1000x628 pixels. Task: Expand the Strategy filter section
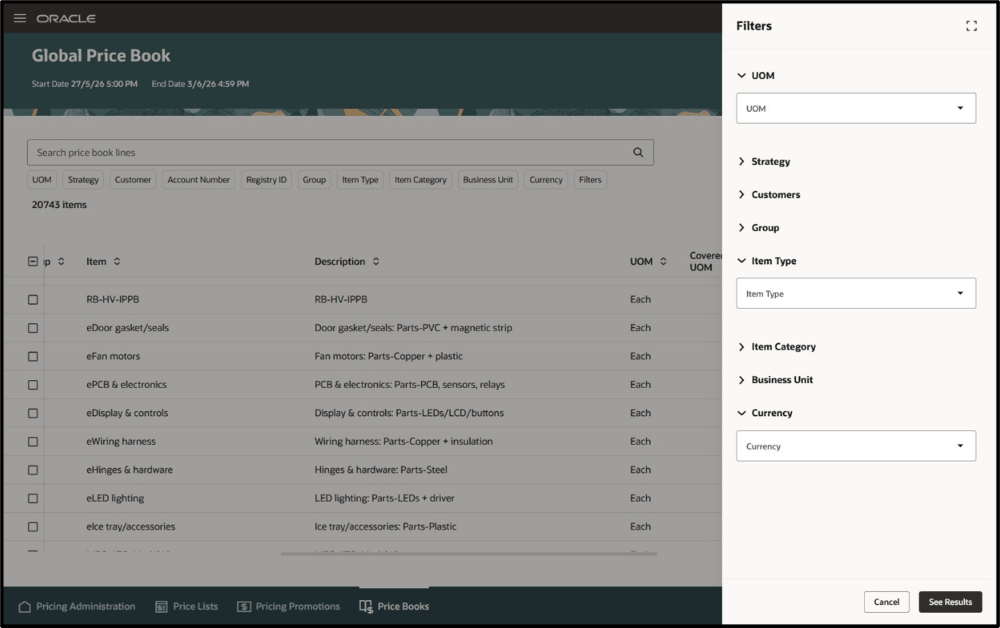741,161
